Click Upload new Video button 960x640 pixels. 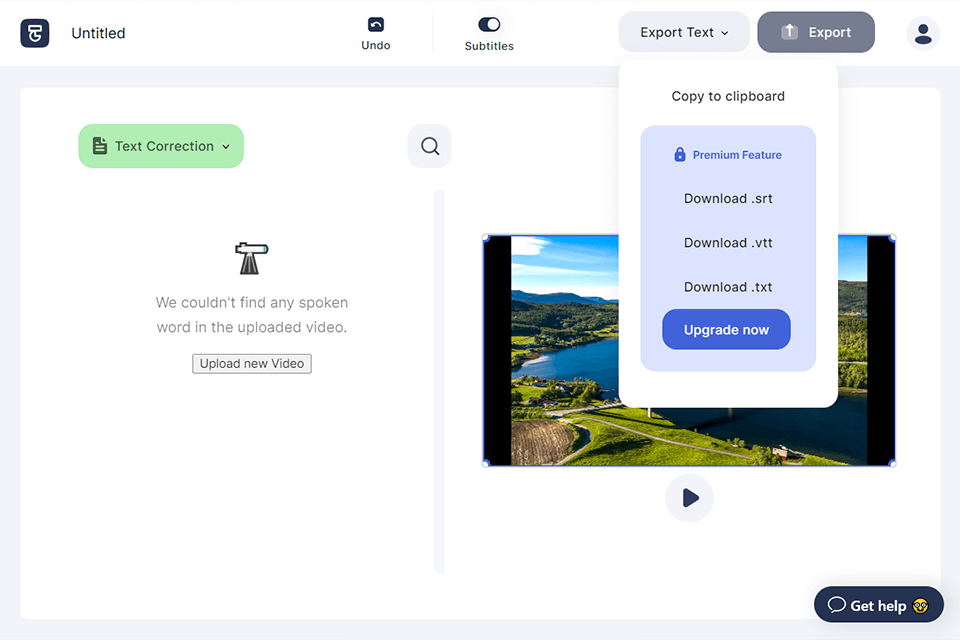click(x=252, y=364)
